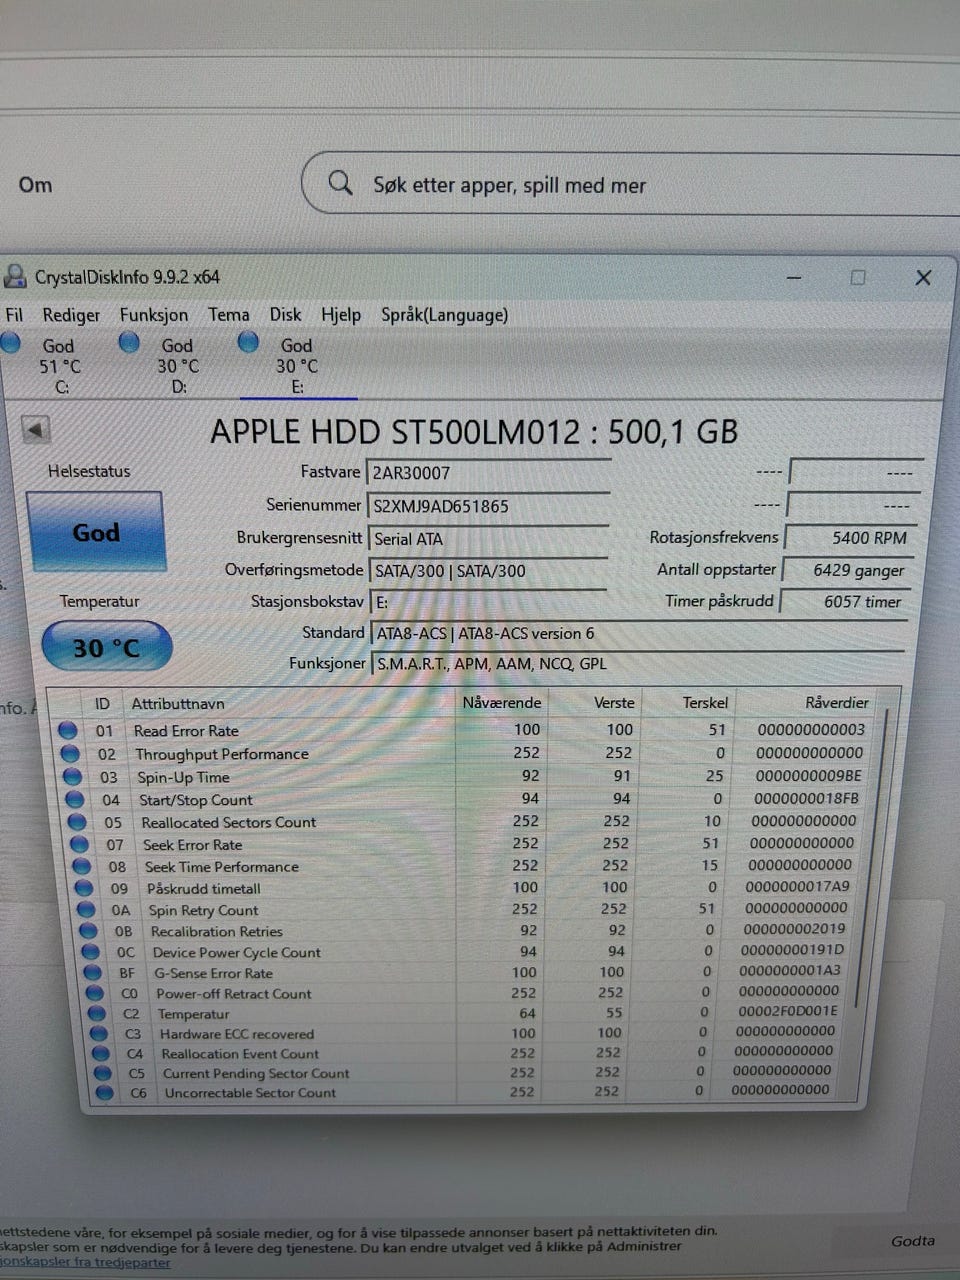Click the status dot for Read Error Rate
Screen dimensions: 960x1280
click(67, 731)
